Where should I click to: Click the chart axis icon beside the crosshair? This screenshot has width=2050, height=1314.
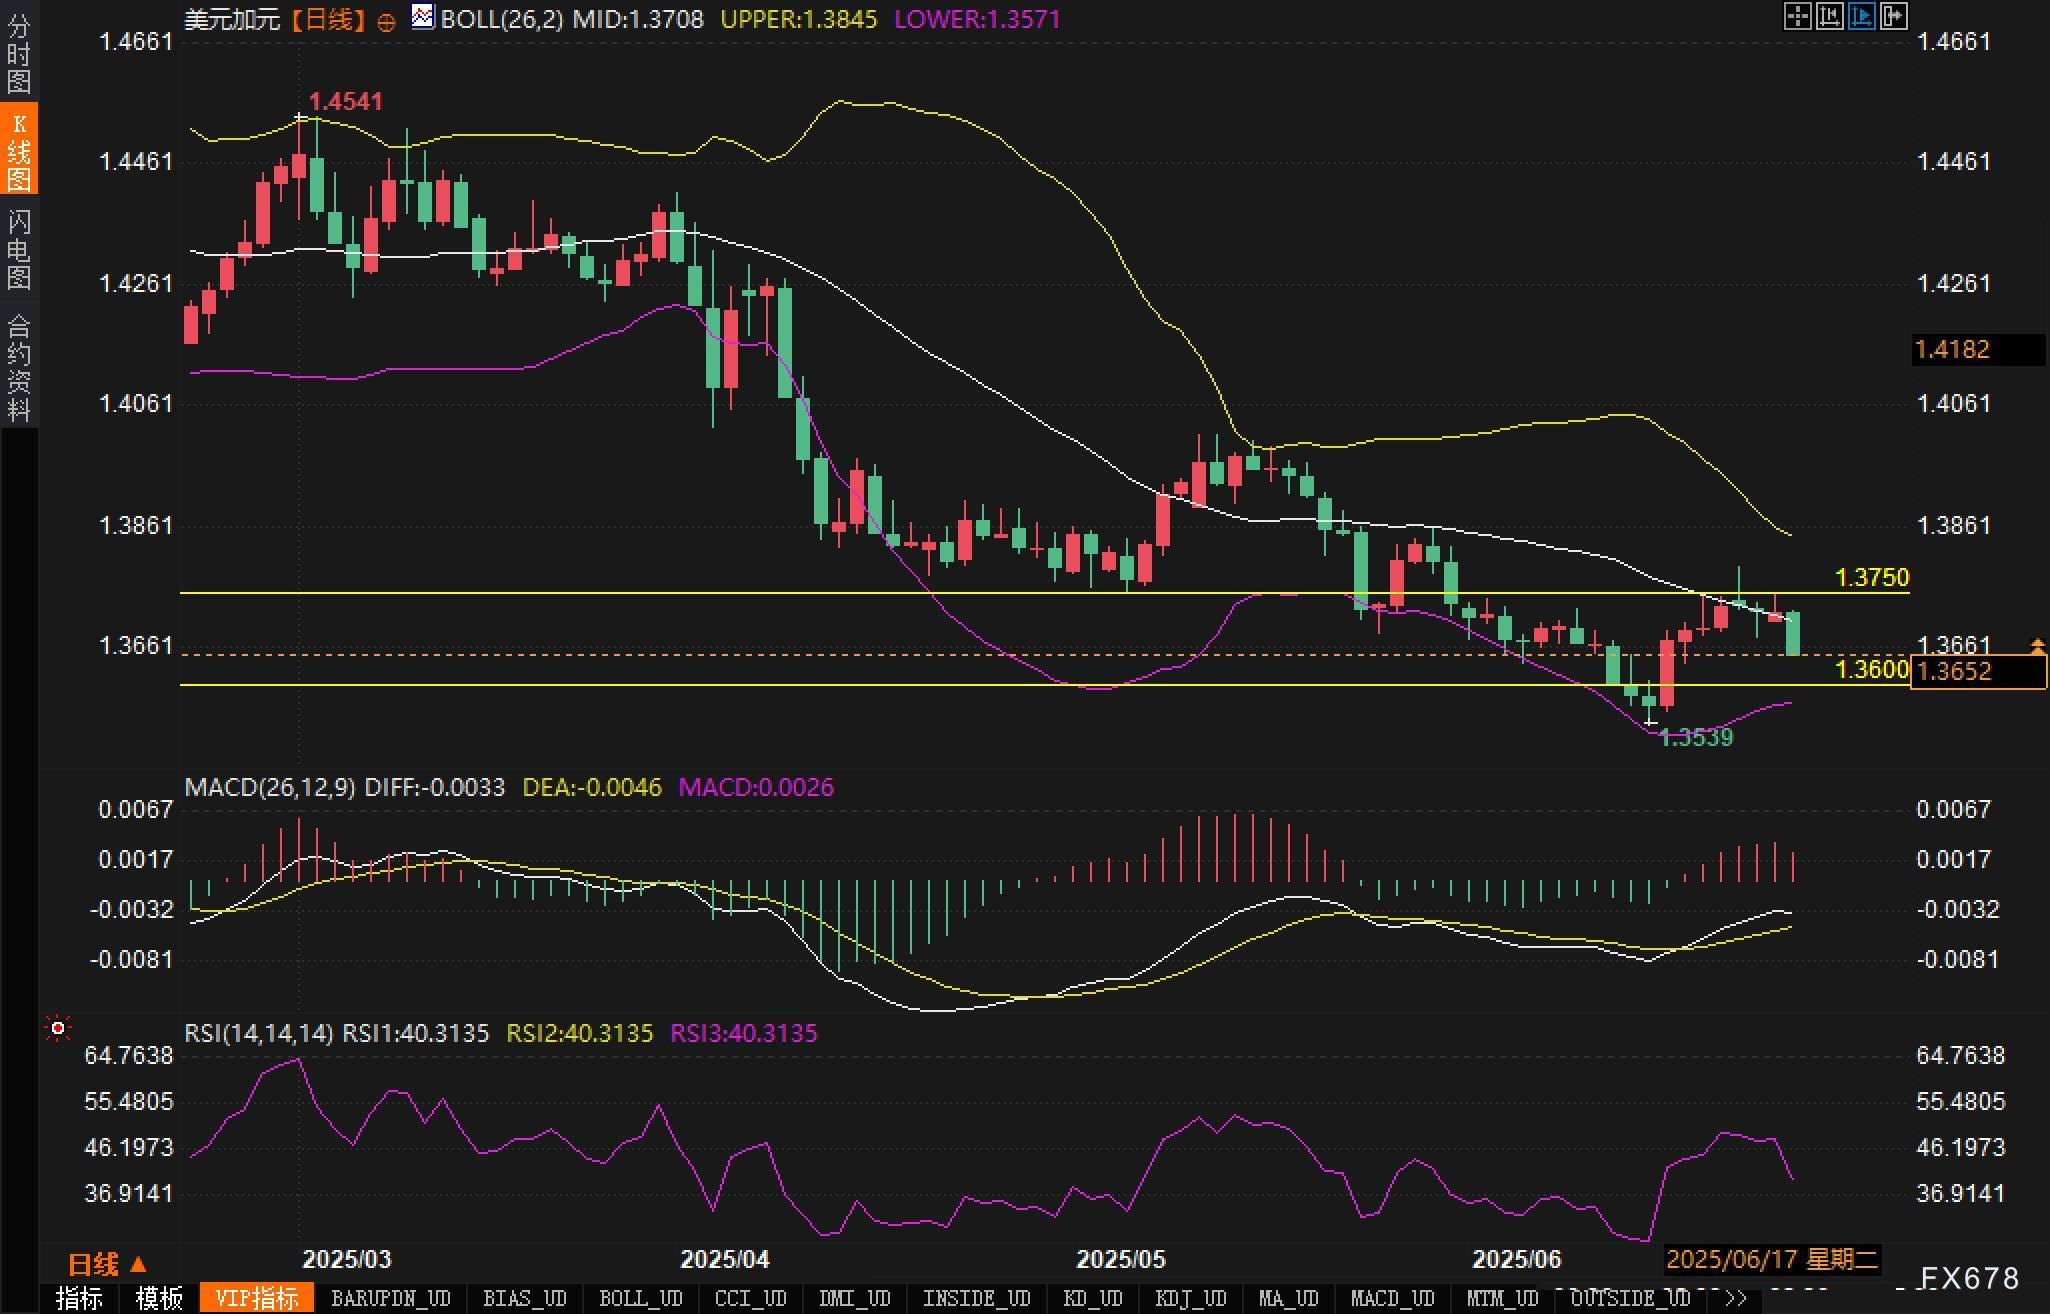[x=1829, y=16]
